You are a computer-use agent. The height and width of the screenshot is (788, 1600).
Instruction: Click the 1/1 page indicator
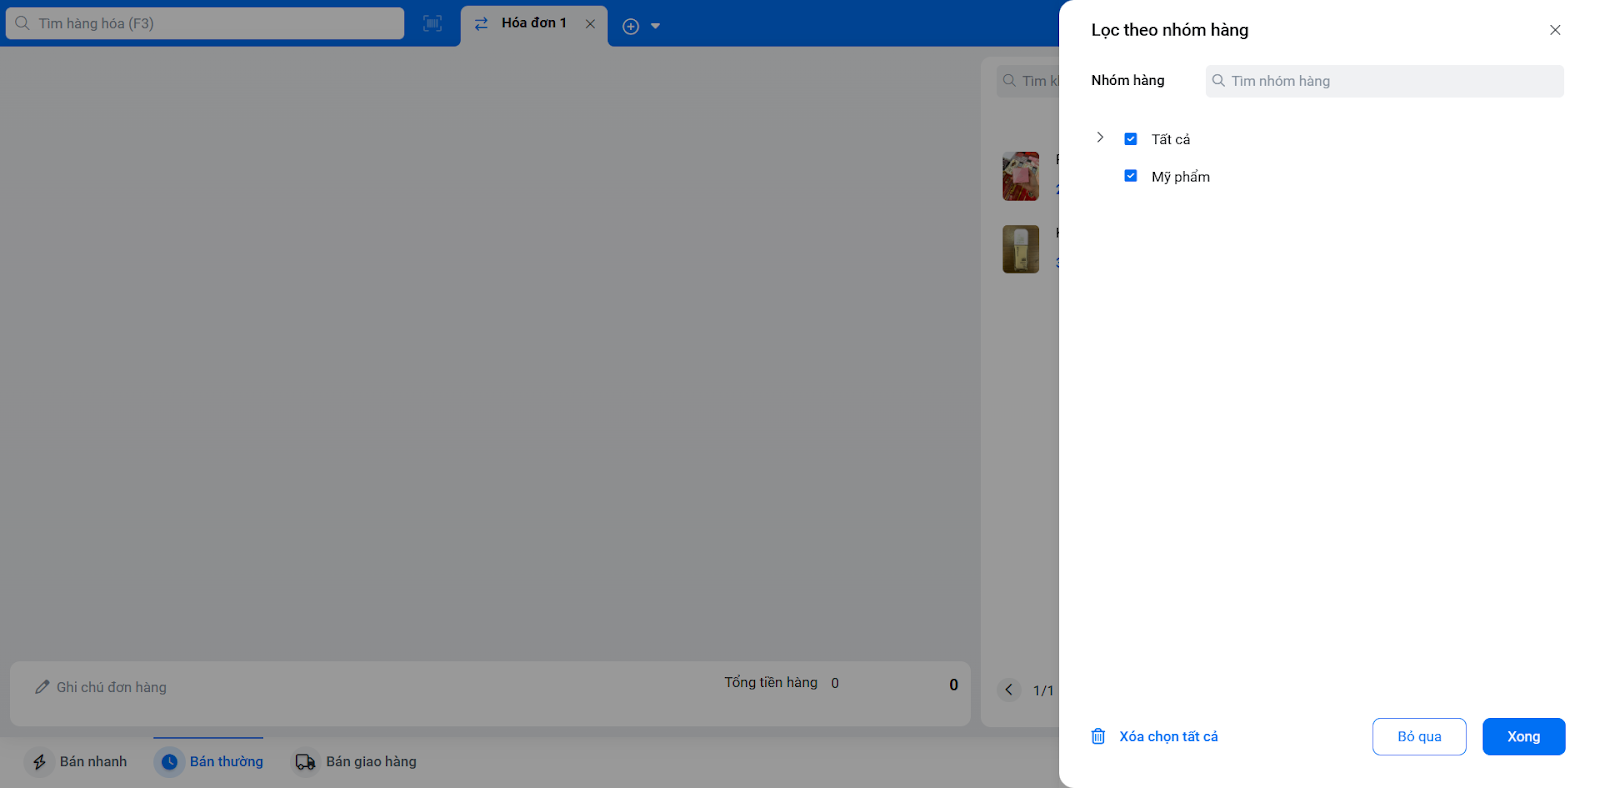1043,690
